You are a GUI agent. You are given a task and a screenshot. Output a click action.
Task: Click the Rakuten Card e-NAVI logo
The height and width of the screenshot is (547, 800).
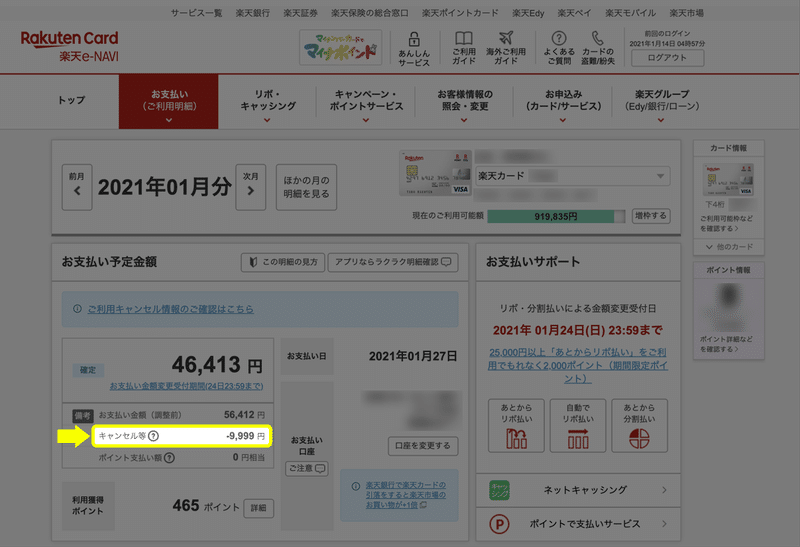[x=69, y=46]
